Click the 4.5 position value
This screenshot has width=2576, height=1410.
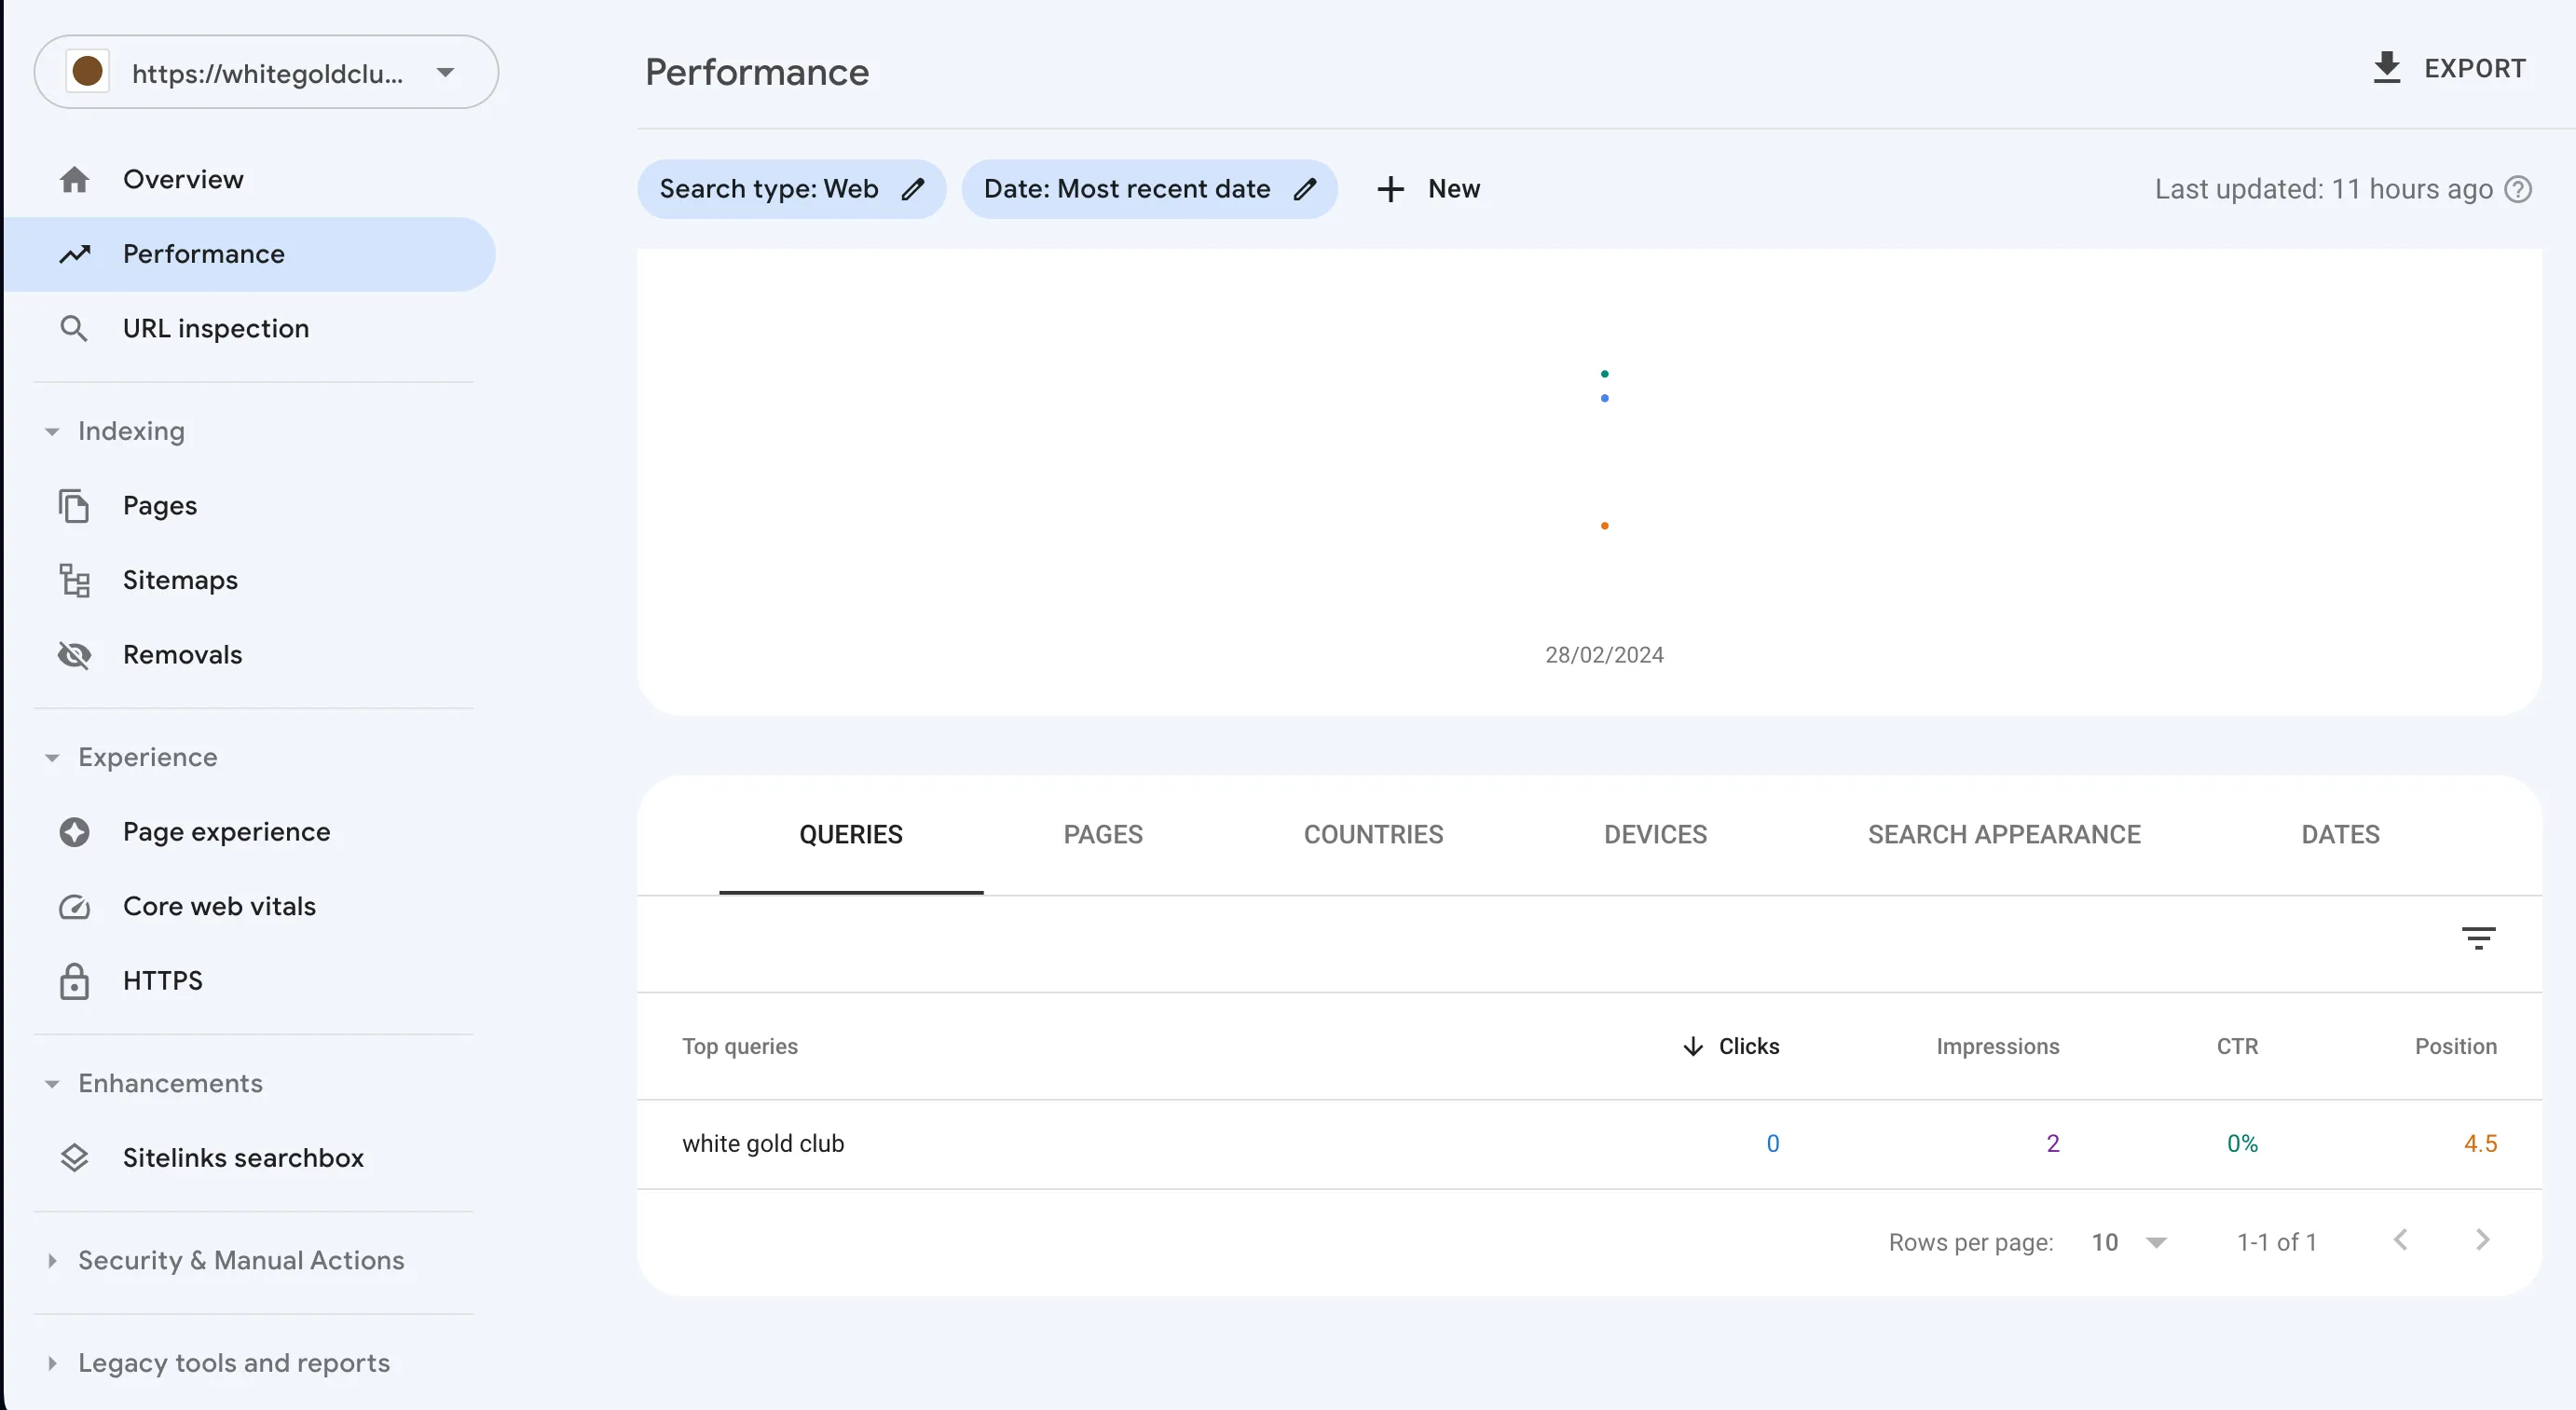tap(2480, 1144)
